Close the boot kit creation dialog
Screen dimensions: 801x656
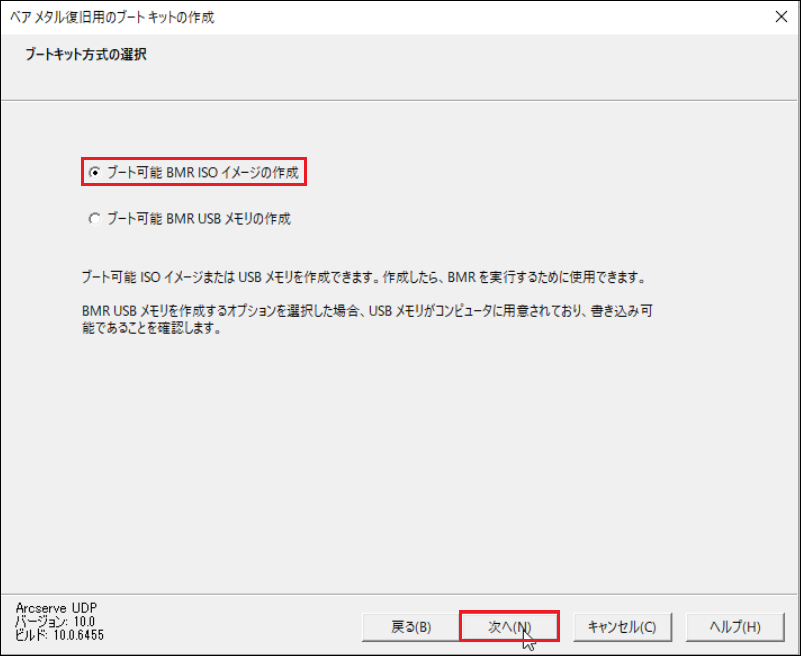coord(781,17)
